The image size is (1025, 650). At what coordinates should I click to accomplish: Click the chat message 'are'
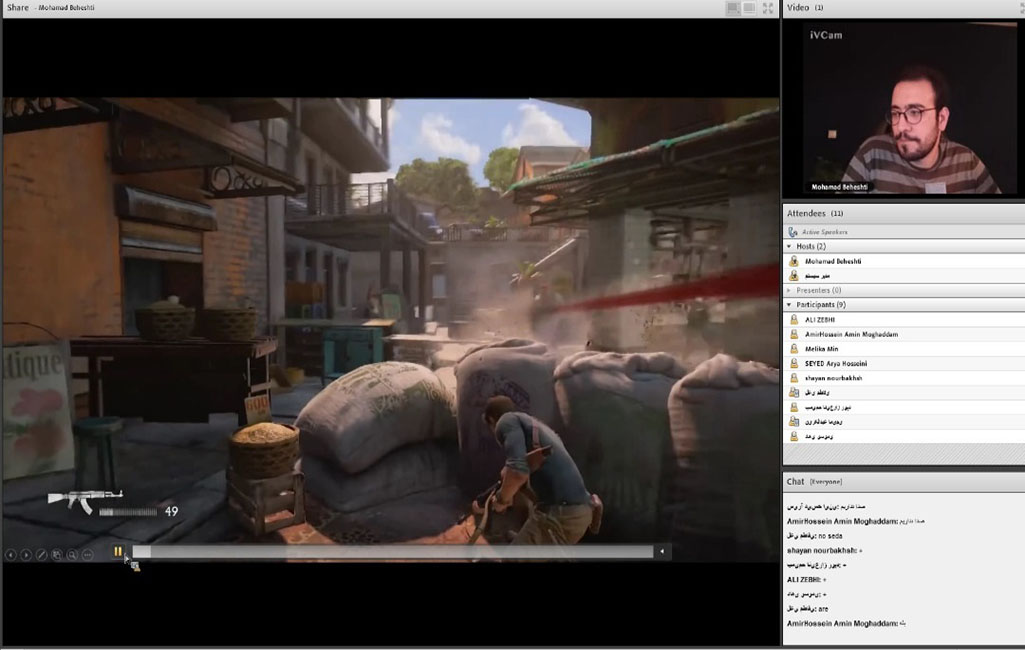(807, 609)
